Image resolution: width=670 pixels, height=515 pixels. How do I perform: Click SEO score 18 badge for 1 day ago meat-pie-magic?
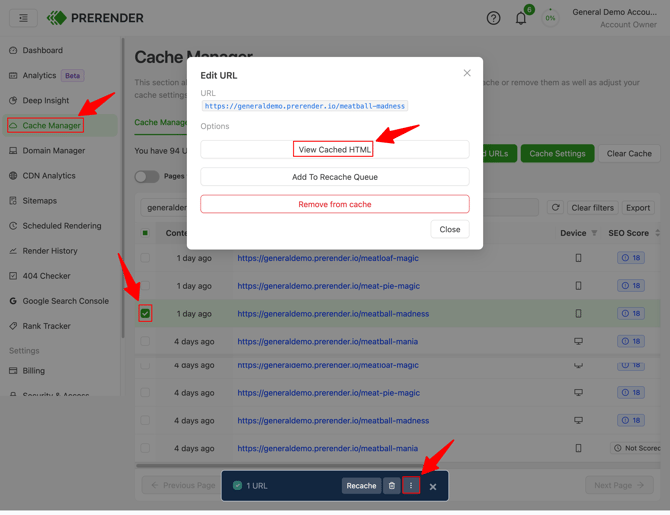click(x=631, y=285)
